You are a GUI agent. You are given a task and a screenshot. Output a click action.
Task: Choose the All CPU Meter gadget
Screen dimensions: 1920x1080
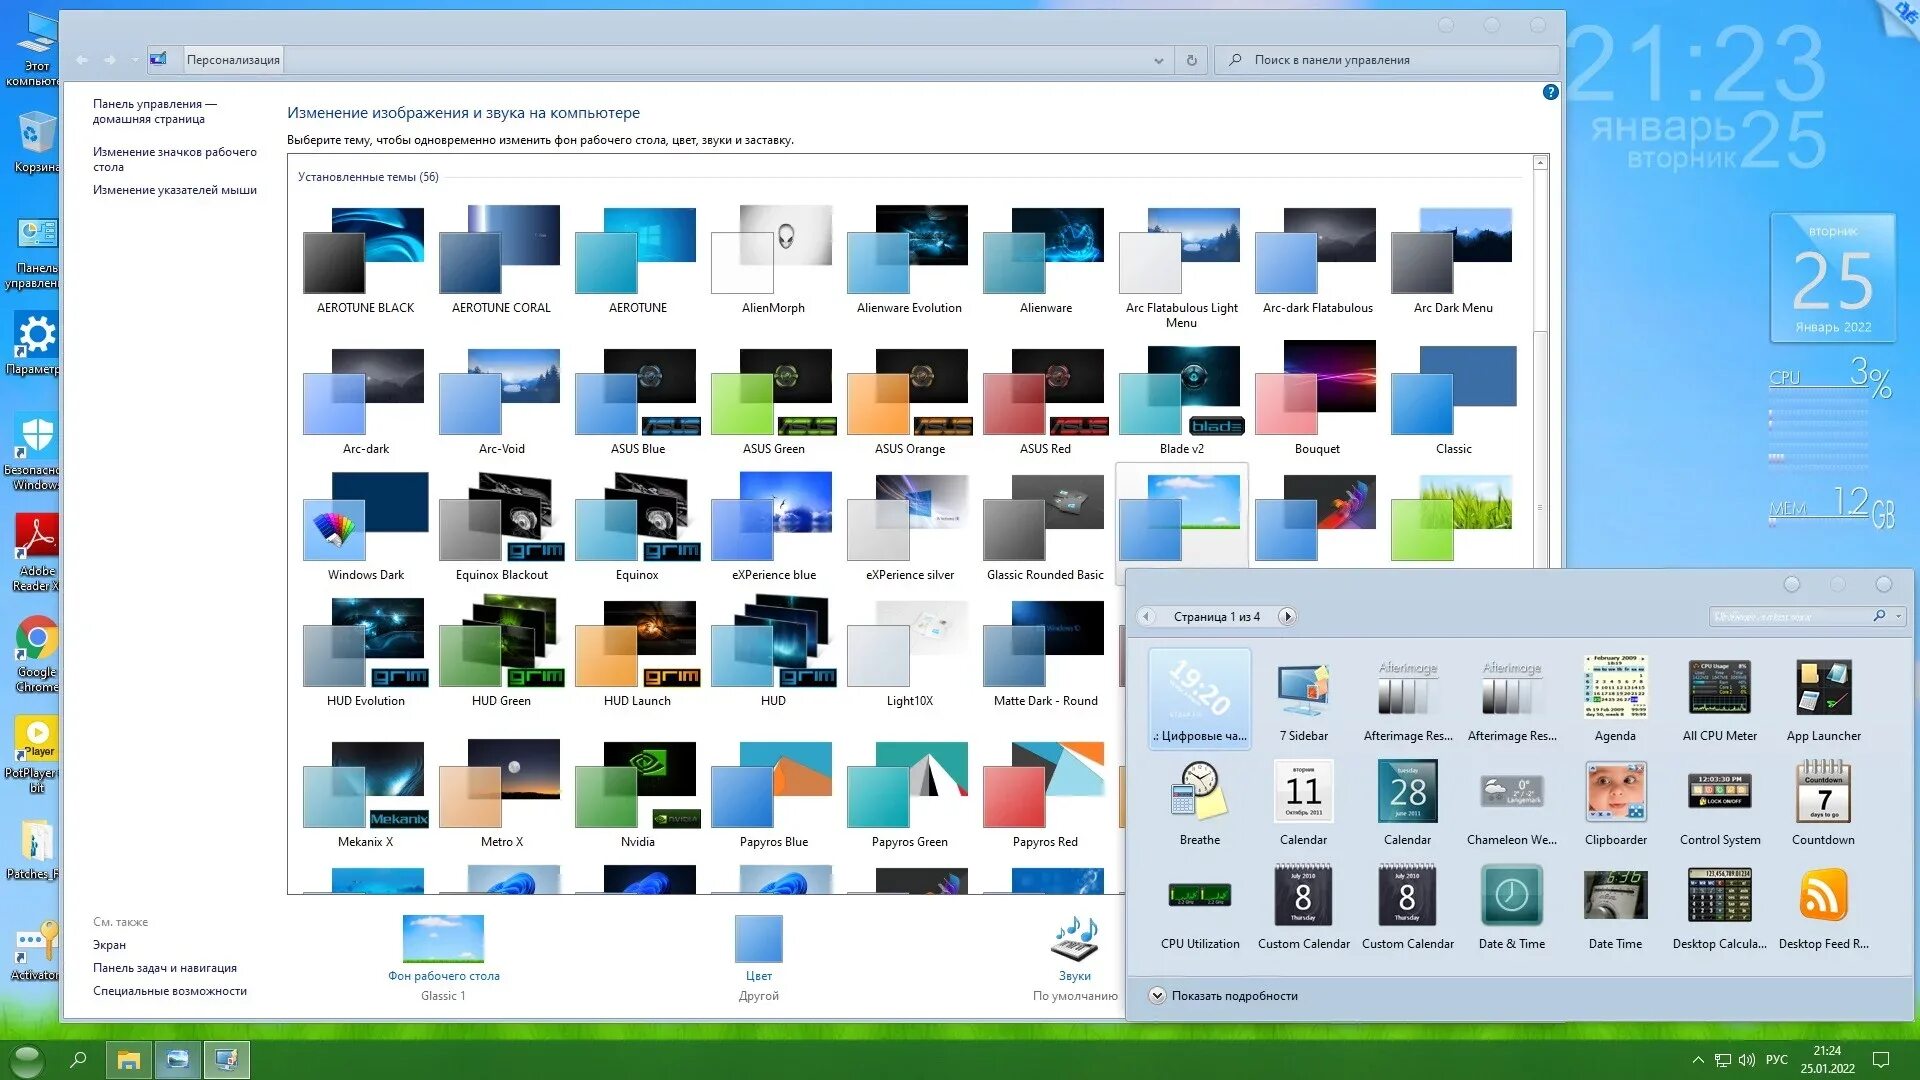[x=1719, y=689]
